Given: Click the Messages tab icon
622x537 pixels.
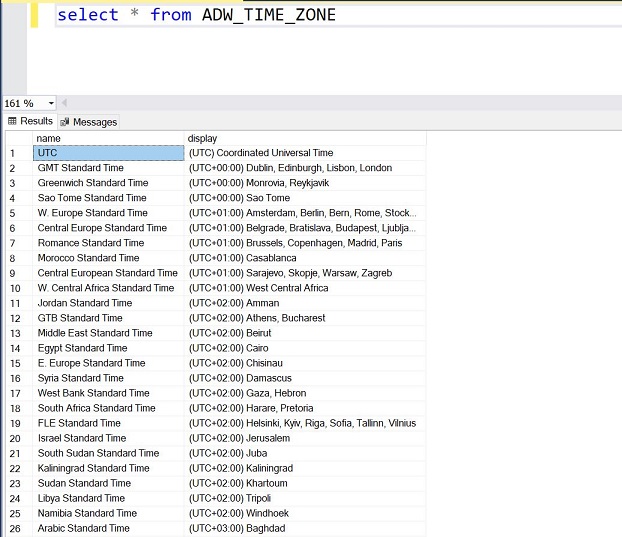Looking at the screenshot, I should click(x=65, y=122).
